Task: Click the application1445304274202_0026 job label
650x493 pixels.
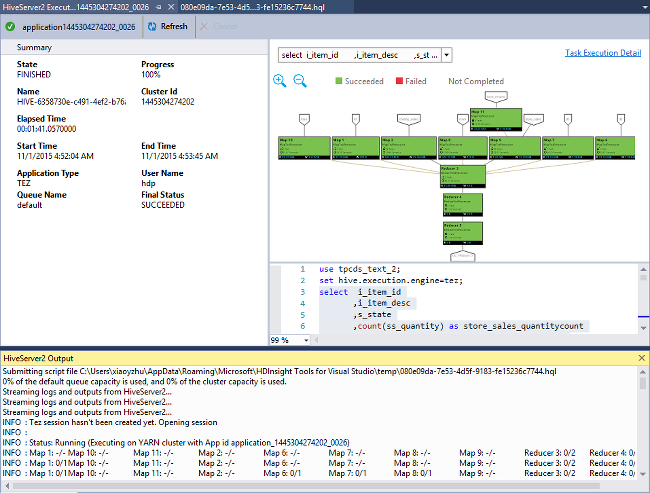Action: click(77, 27)
